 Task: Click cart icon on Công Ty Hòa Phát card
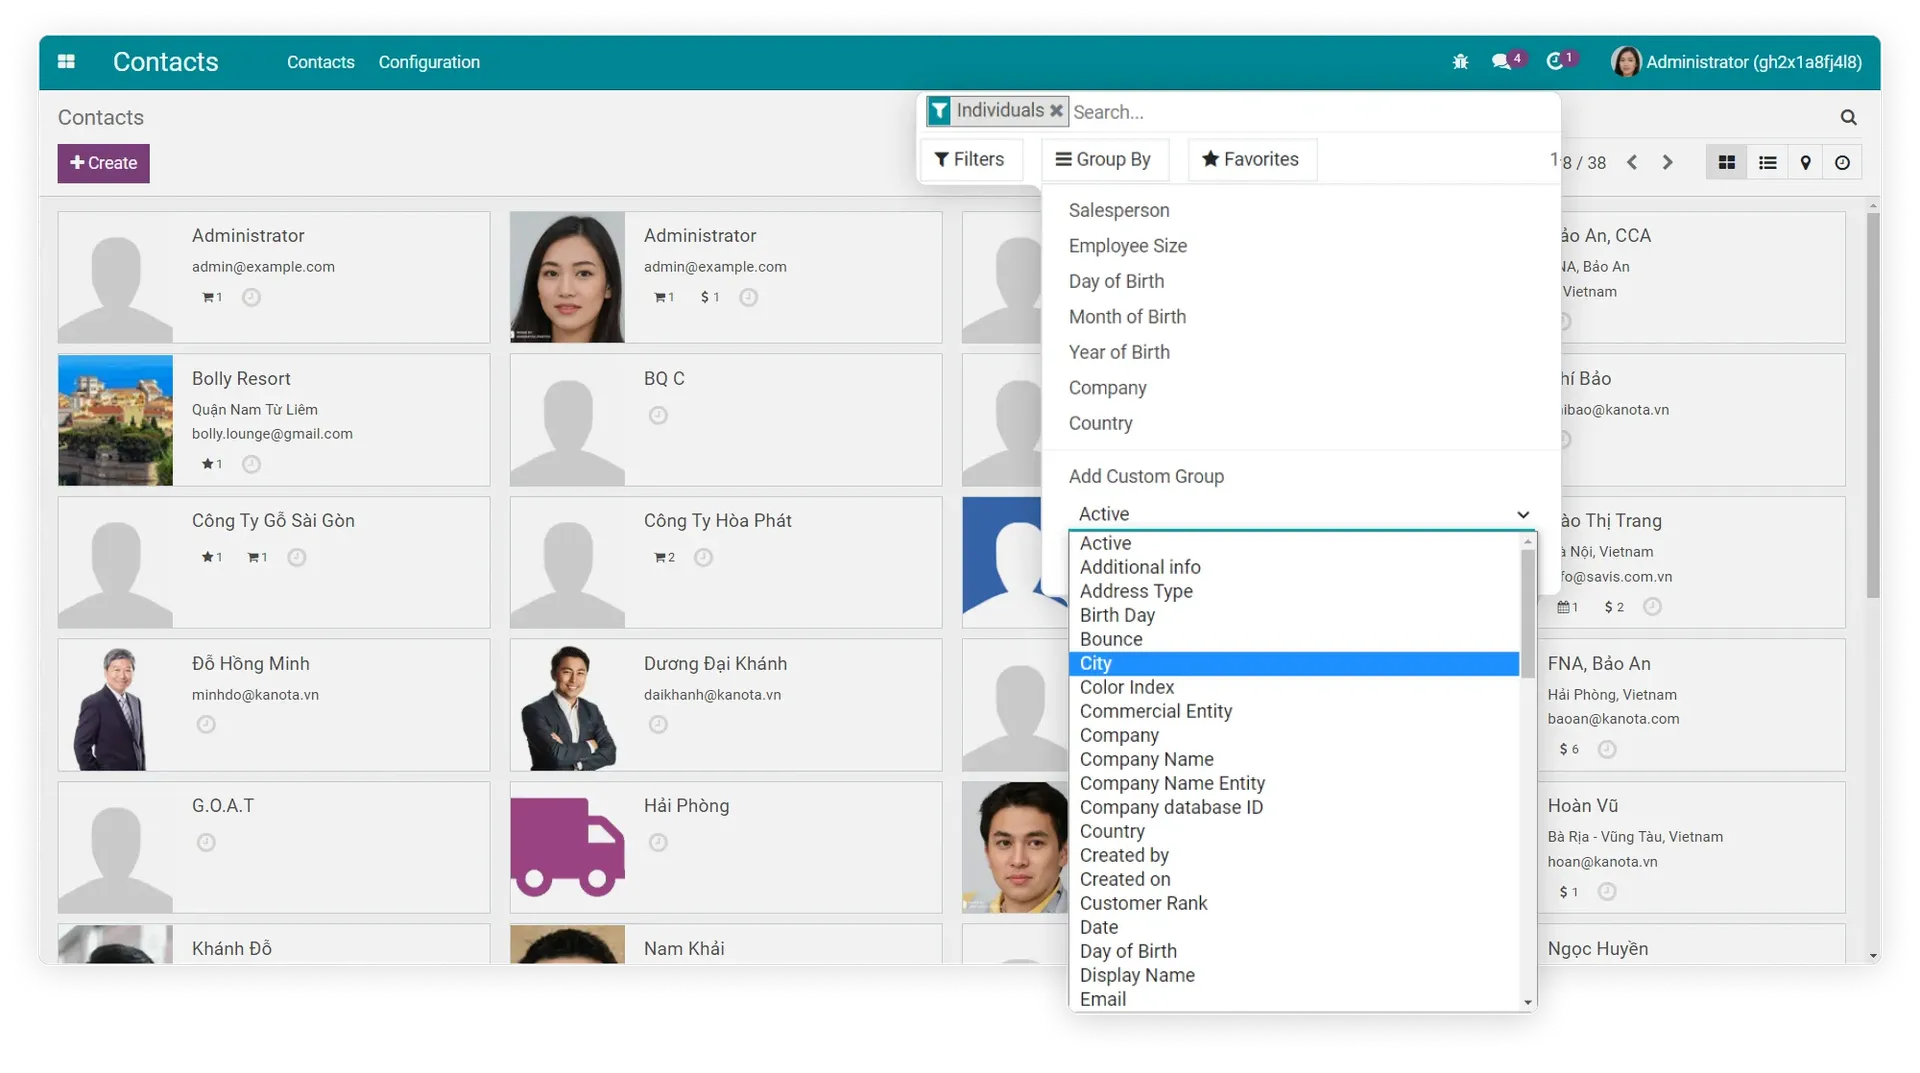point(660,557)
